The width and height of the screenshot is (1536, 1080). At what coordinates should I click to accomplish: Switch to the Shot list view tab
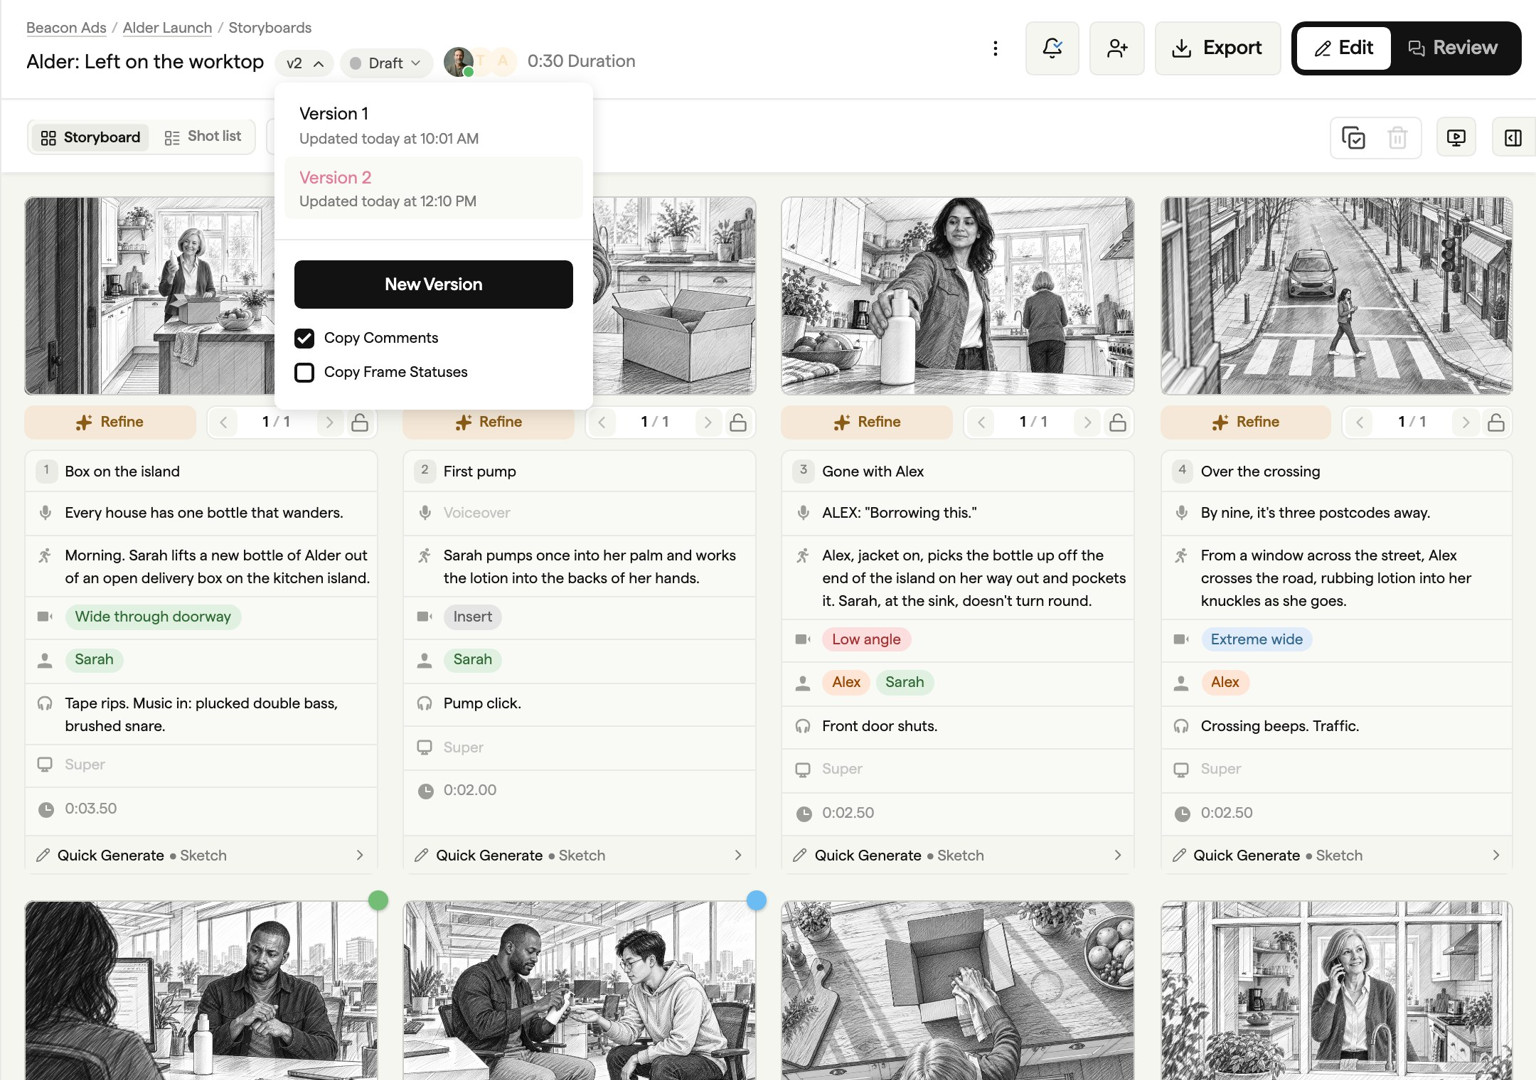click(x=203, y=137)
